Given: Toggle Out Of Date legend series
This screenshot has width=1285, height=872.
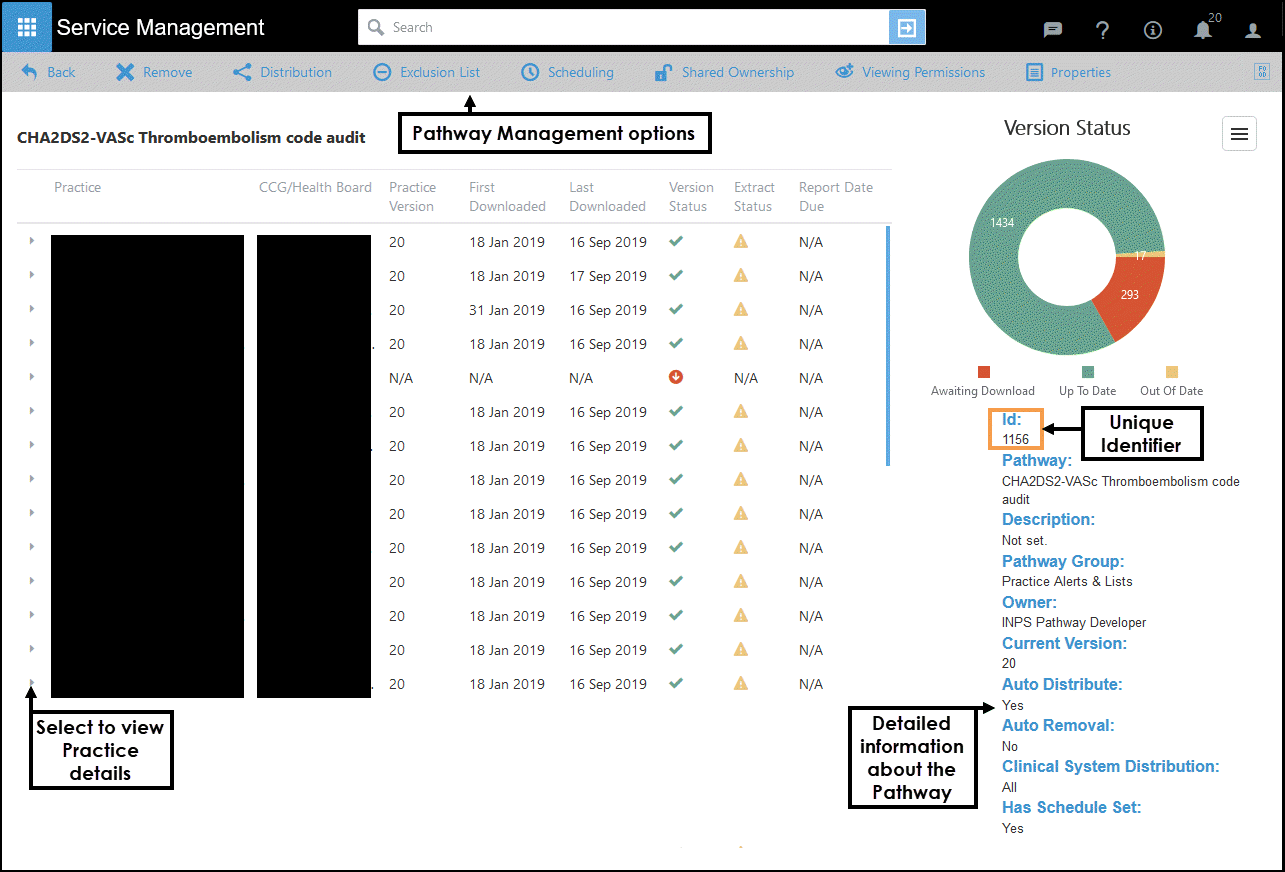Looking at the screenshot, I should click(x=1172, y=381).
